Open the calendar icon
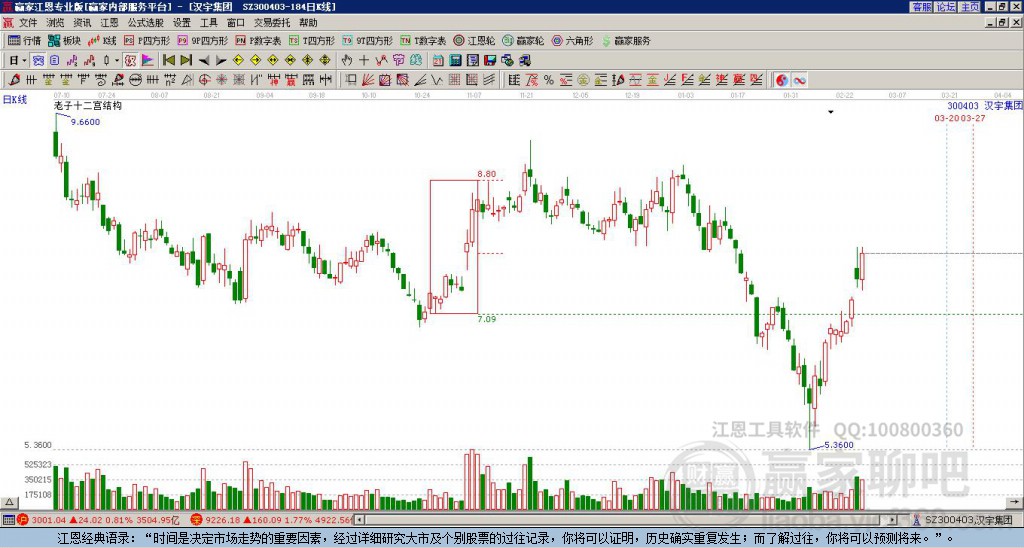 pos(438,61)
